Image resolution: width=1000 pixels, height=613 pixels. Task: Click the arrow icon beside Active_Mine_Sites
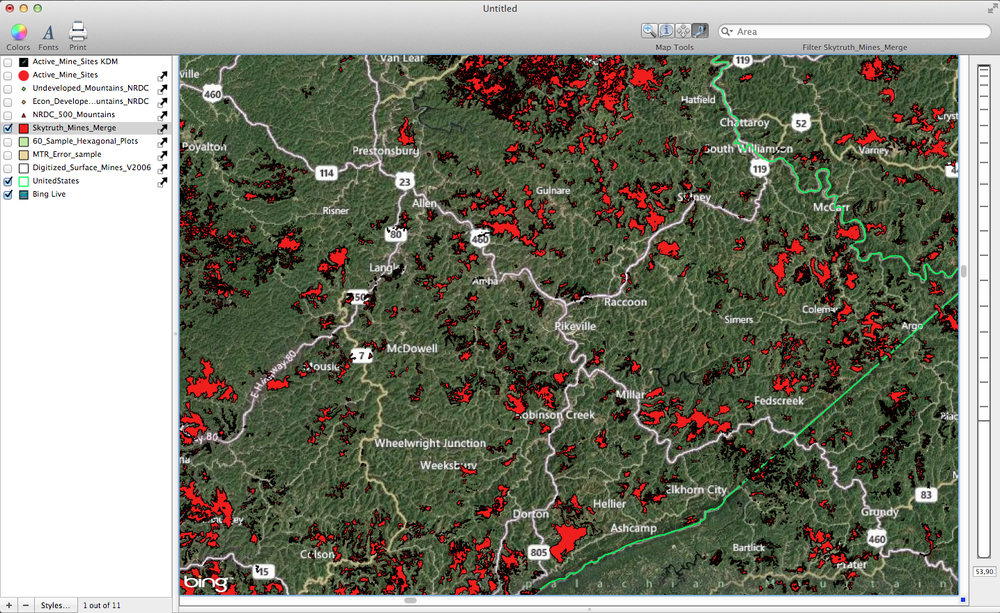pyautogui.click(x=163, y=75)
